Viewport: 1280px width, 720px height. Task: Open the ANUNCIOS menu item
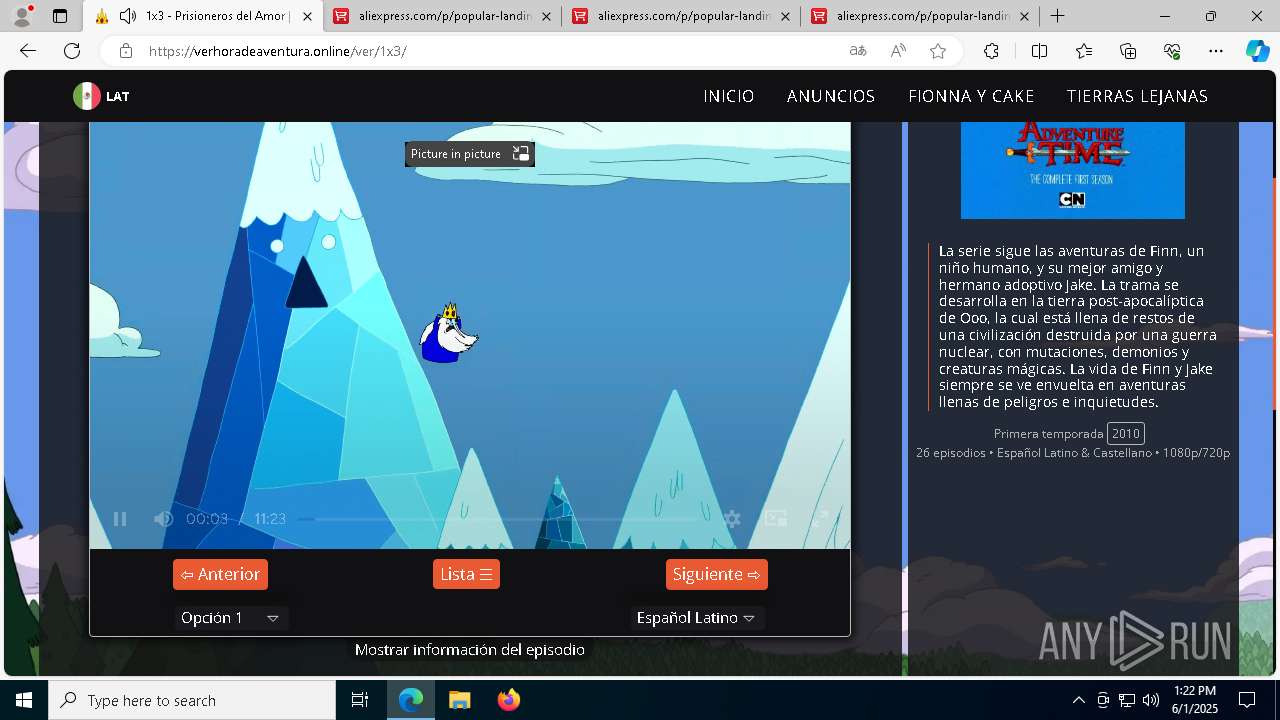pyautogui.click(x=831, y=96)
